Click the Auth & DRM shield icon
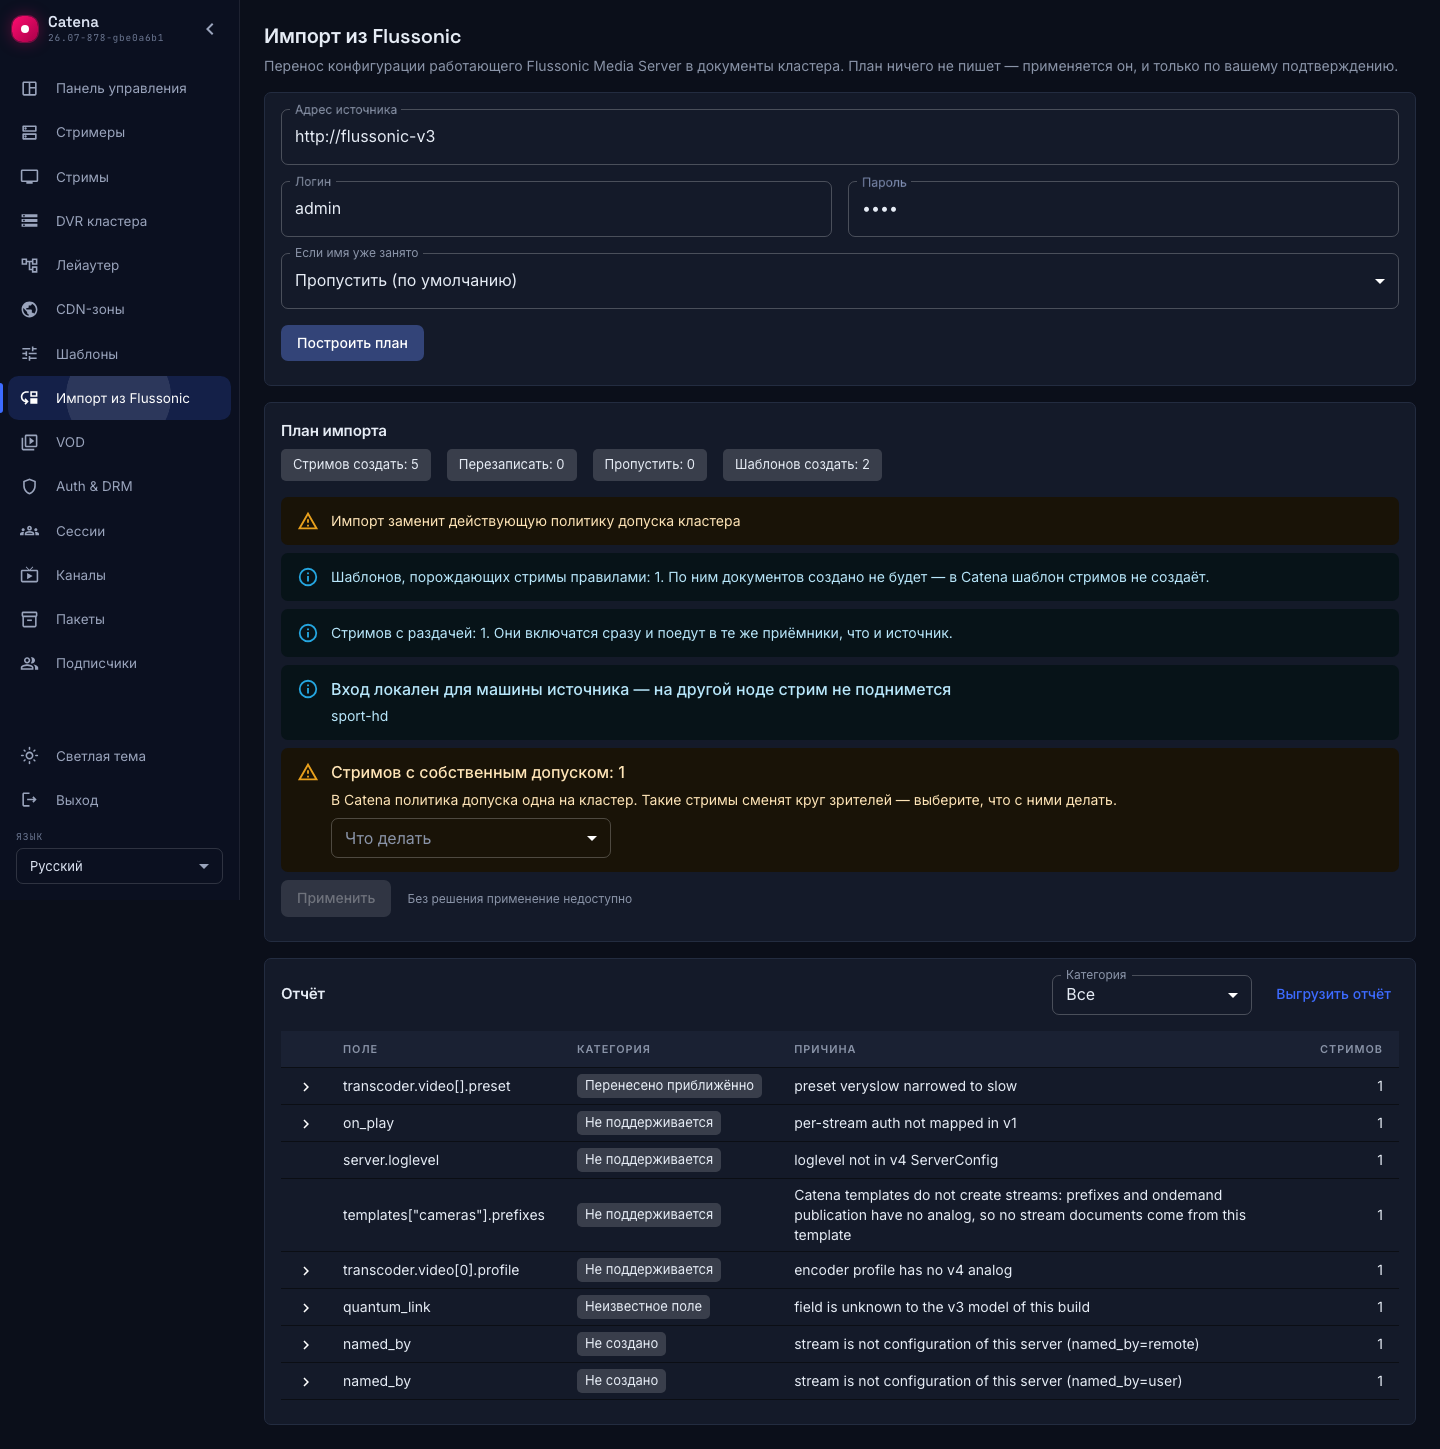1440x1449 pixels. point(30,486)
